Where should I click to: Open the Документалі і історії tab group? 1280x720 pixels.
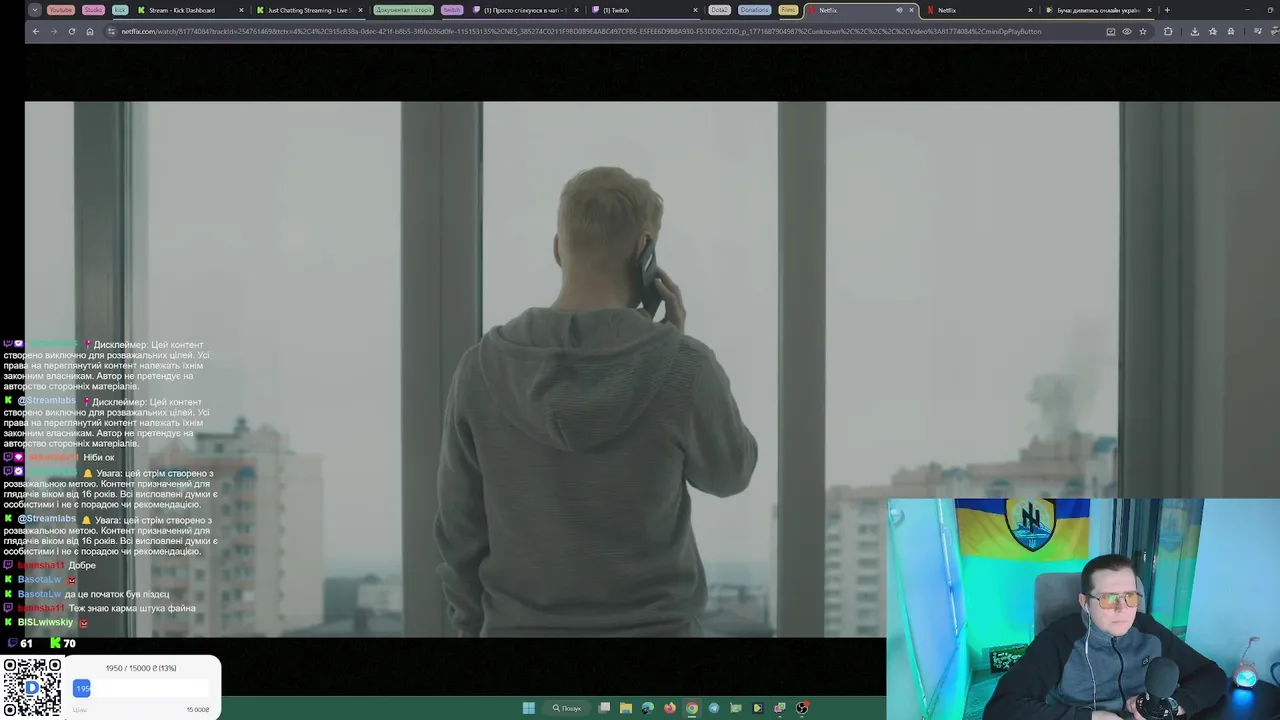(x=403, y=10)
